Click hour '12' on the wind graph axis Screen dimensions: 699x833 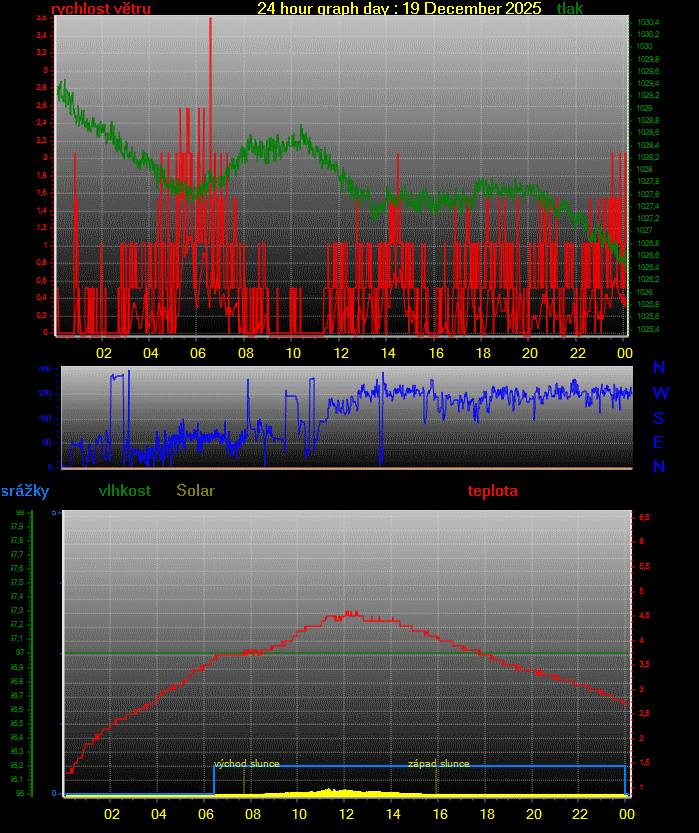pyautogui.click(x=341, y=353)
